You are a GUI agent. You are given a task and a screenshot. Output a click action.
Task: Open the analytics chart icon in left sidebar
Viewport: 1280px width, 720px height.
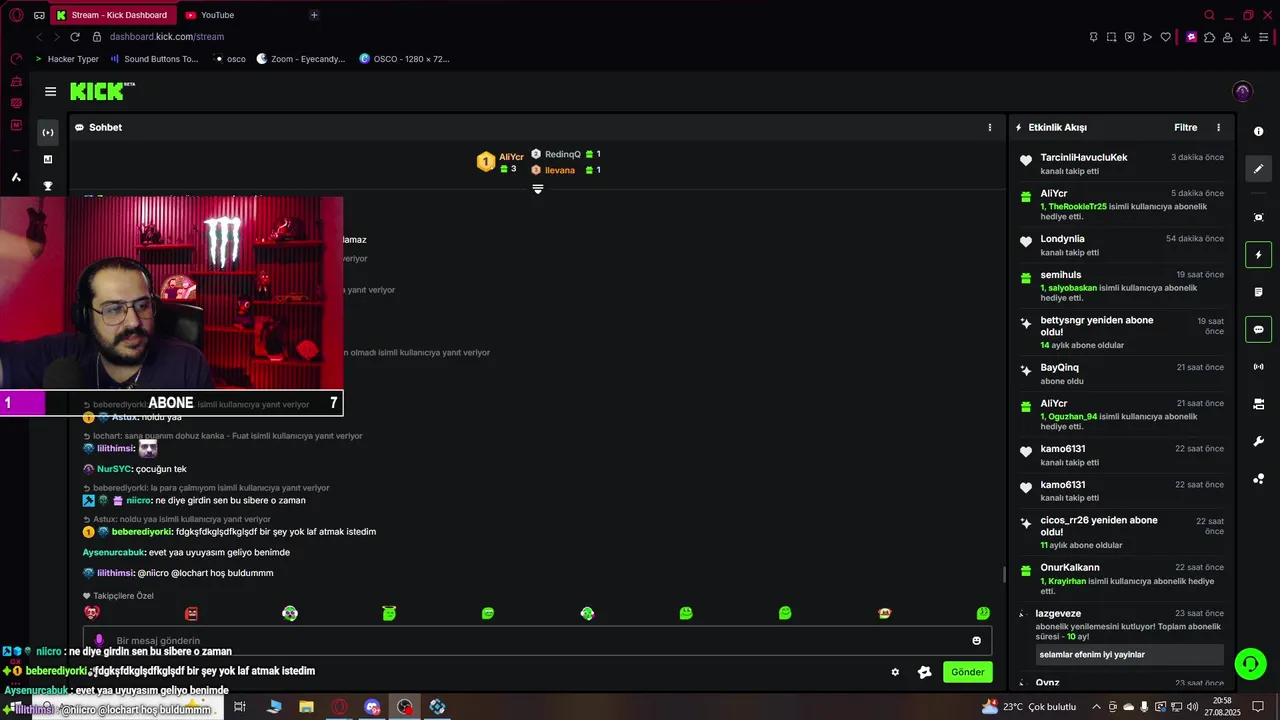click(x=47, y=159)
